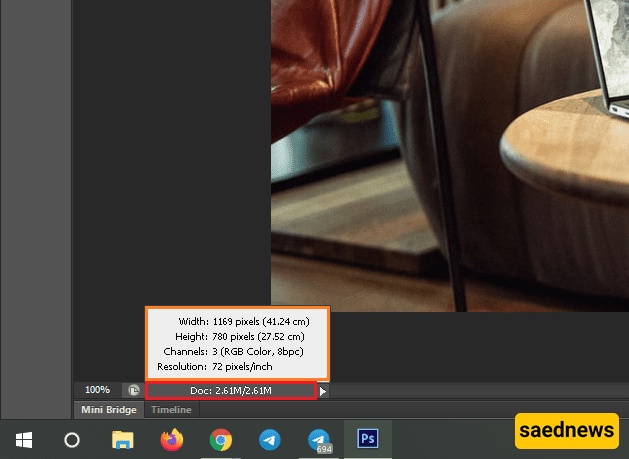Launch Firefox from the taskbar
The height and width of the screenshot is (459, 629).
tap(172, 439)
